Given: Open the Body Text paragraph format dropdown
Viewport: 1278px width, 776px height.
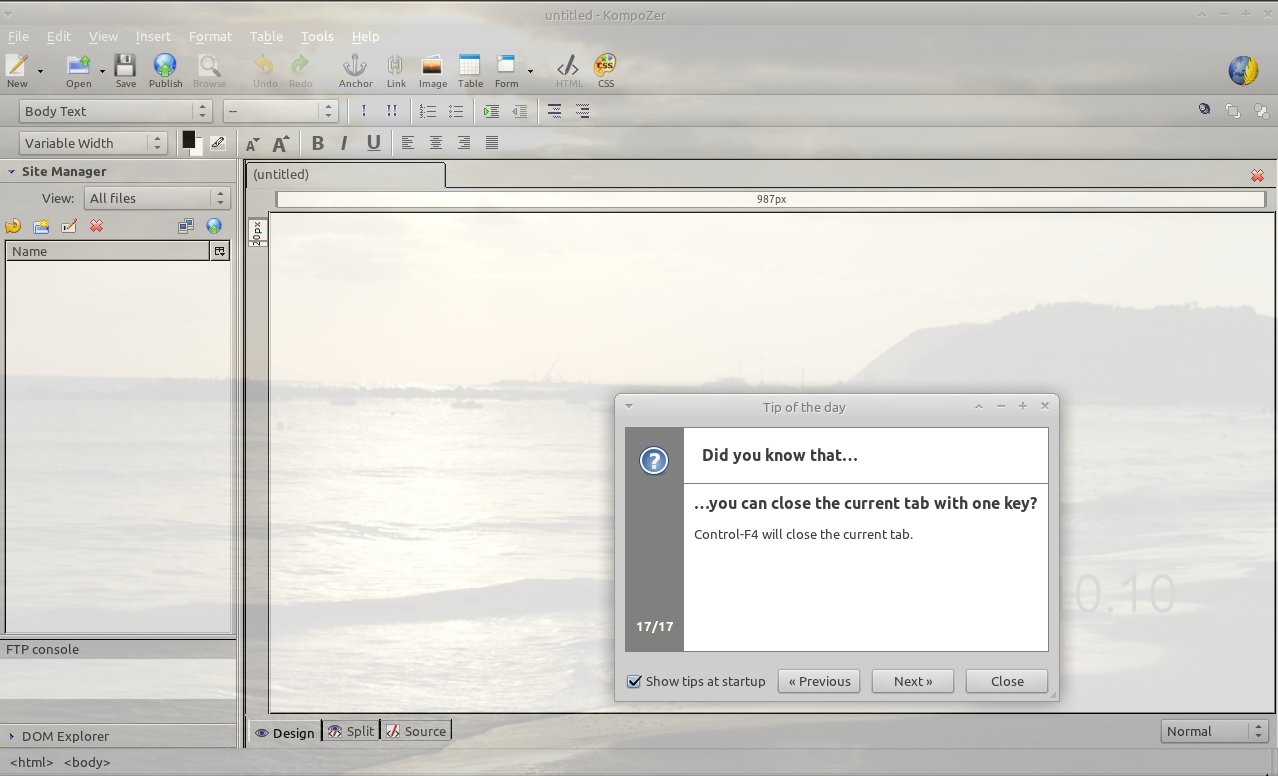Looking at the screenshot, I should point(116,112).
